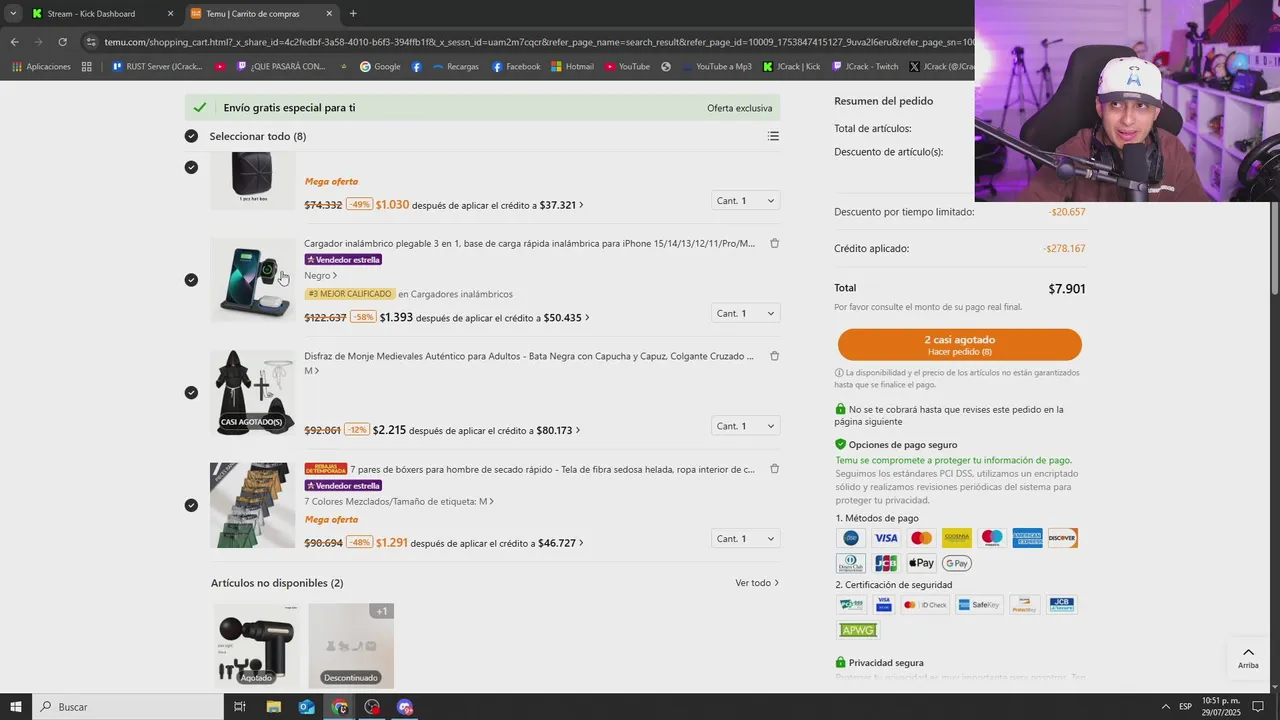The height and width of the screenshot is (720, 1280).
Task: Open the YouTube bookmark
Action: (x=626, y=67)
